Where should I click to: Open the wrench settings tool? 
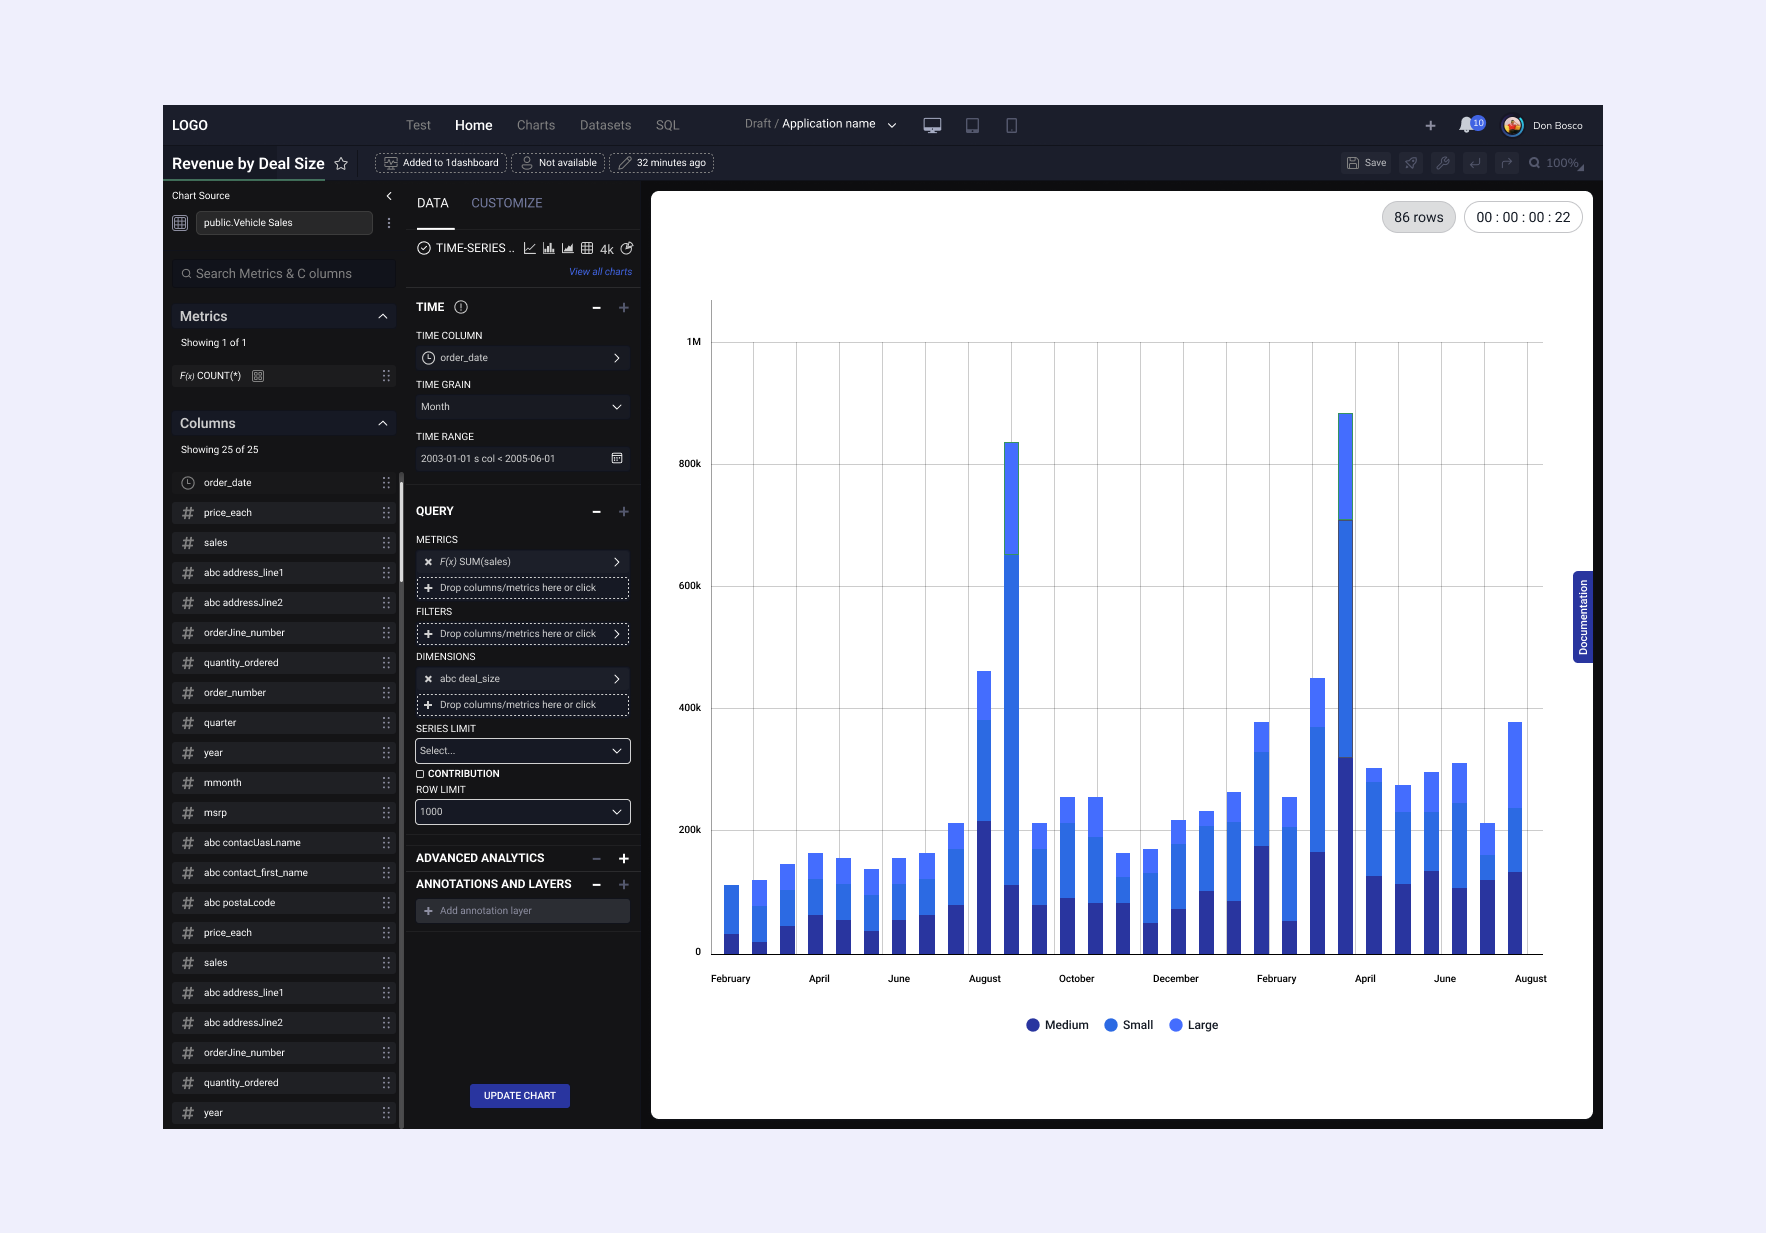point(1443,163)
